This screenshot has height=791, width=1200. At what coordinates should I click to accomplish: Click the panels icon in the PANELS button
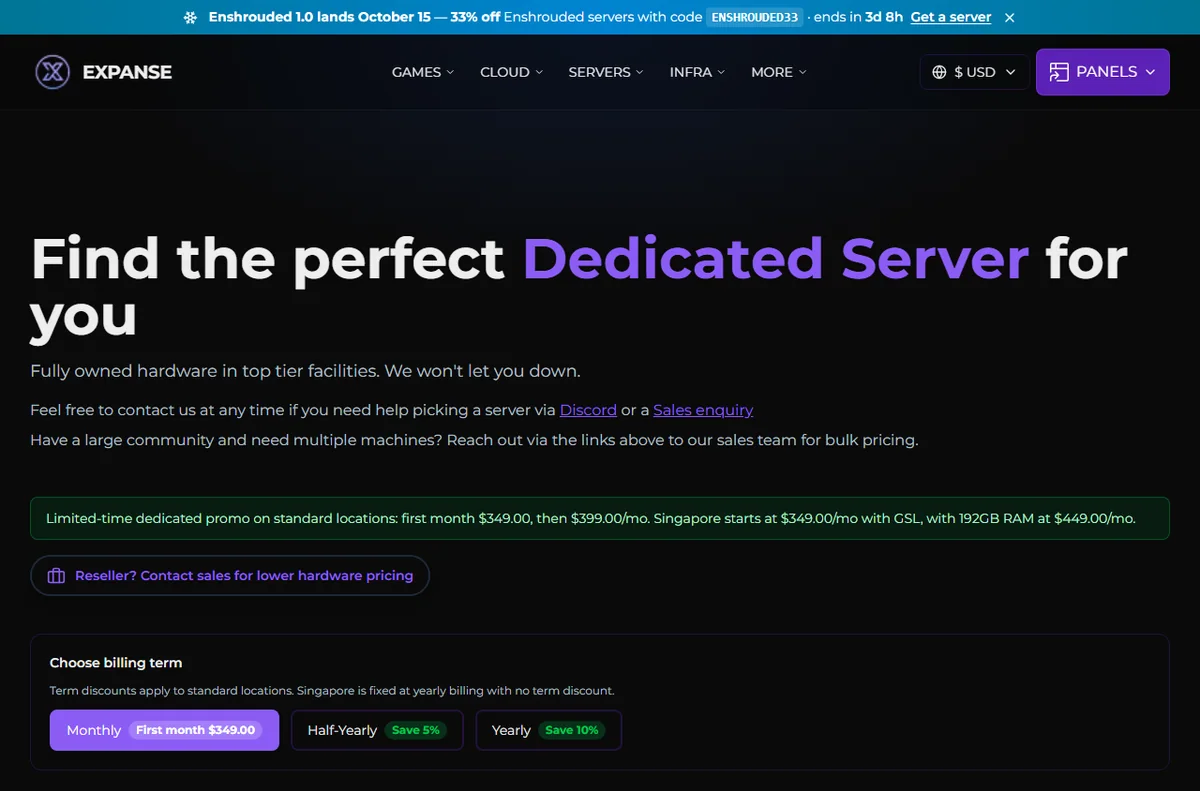pyautogui.click(x=1058, y=72)
